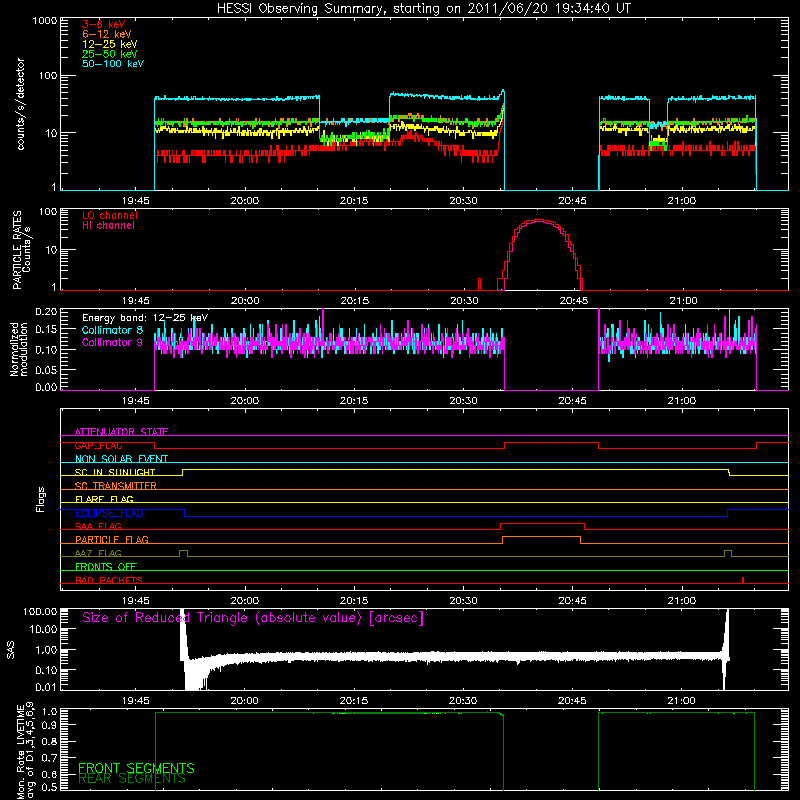This screenshot has height=800, width=800.
Task: Click the 12-25 keV count-rate legend entry
Action: tap(110, 44)
